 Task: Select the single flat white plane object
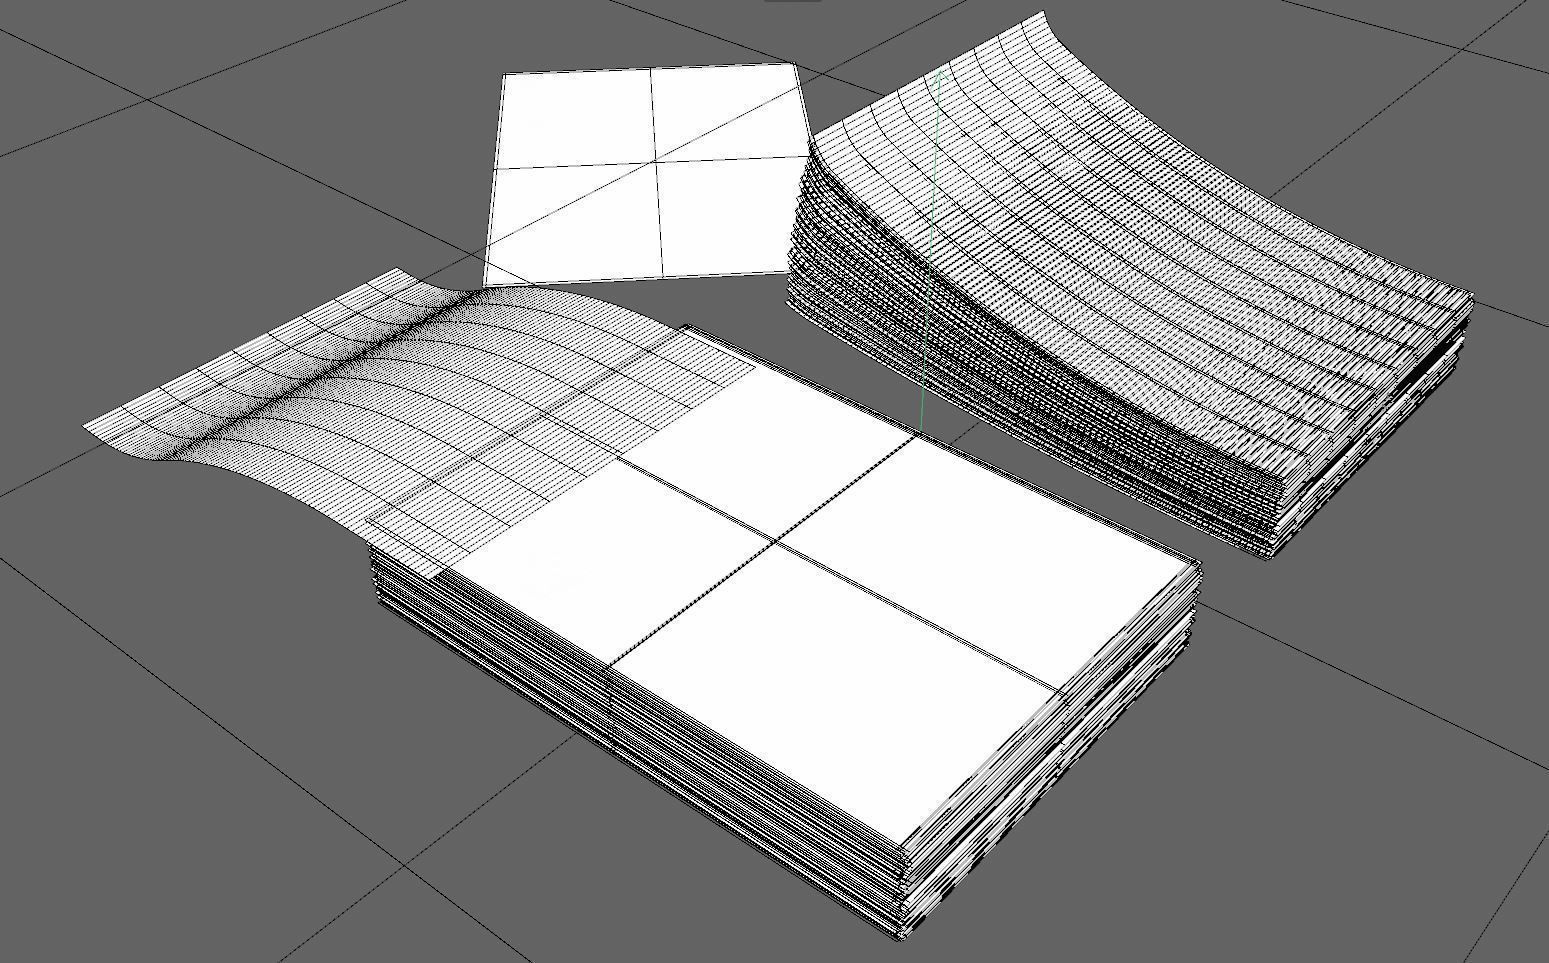click(x=648, y=175)
